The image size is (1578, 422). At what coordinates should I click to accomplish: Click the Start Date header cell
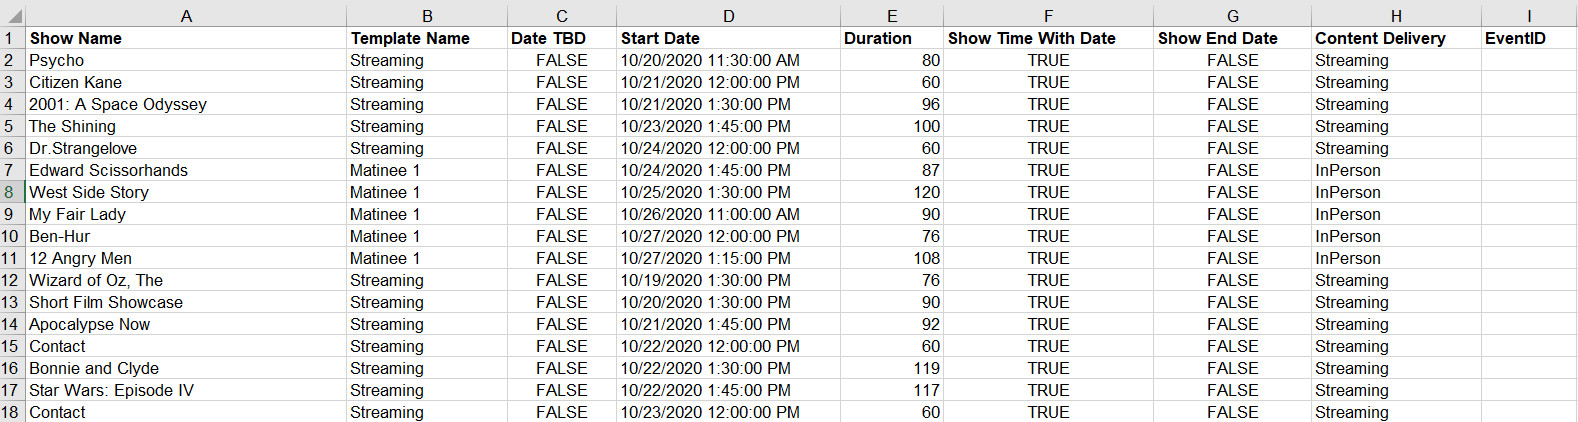(x=728, y=38)
